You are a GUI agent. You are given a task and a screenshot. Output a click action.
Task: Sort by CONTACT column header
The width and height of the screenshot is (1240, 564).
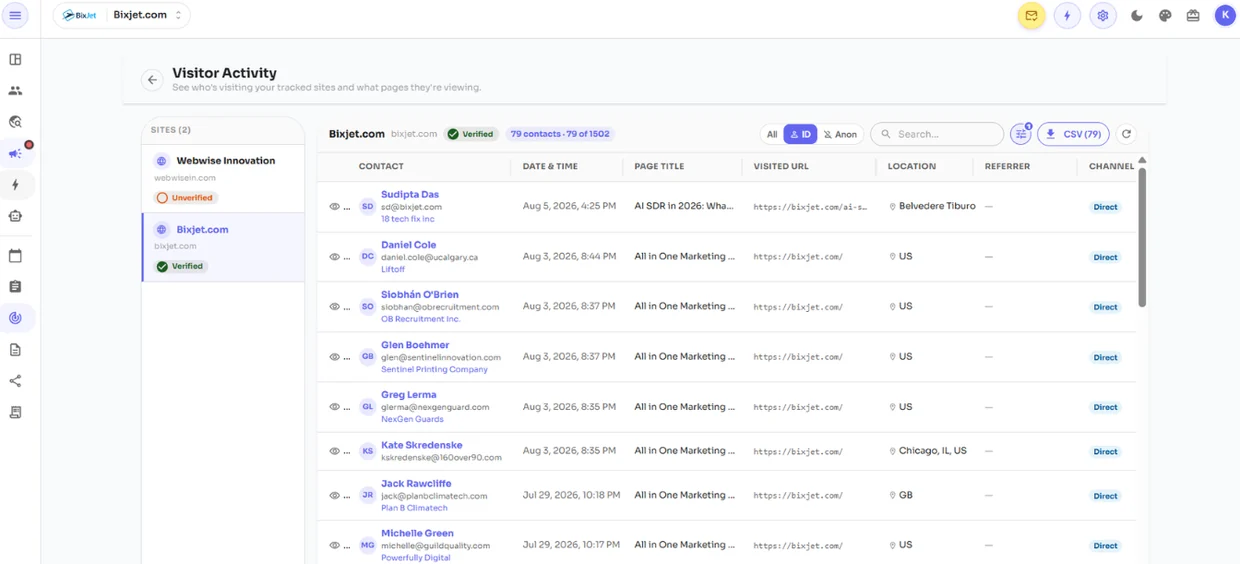(381, 166)
